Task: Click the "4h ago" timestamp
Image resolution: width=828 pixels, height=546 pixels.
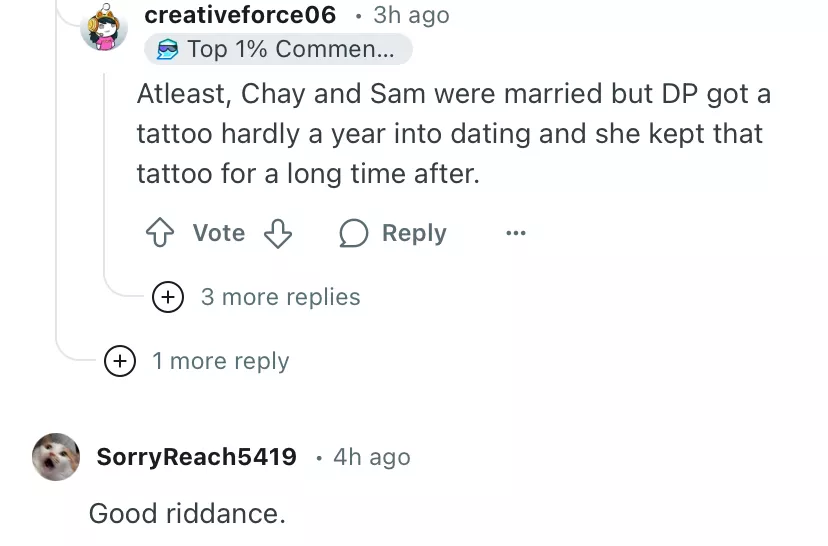Action: click(x=371, y=457)
